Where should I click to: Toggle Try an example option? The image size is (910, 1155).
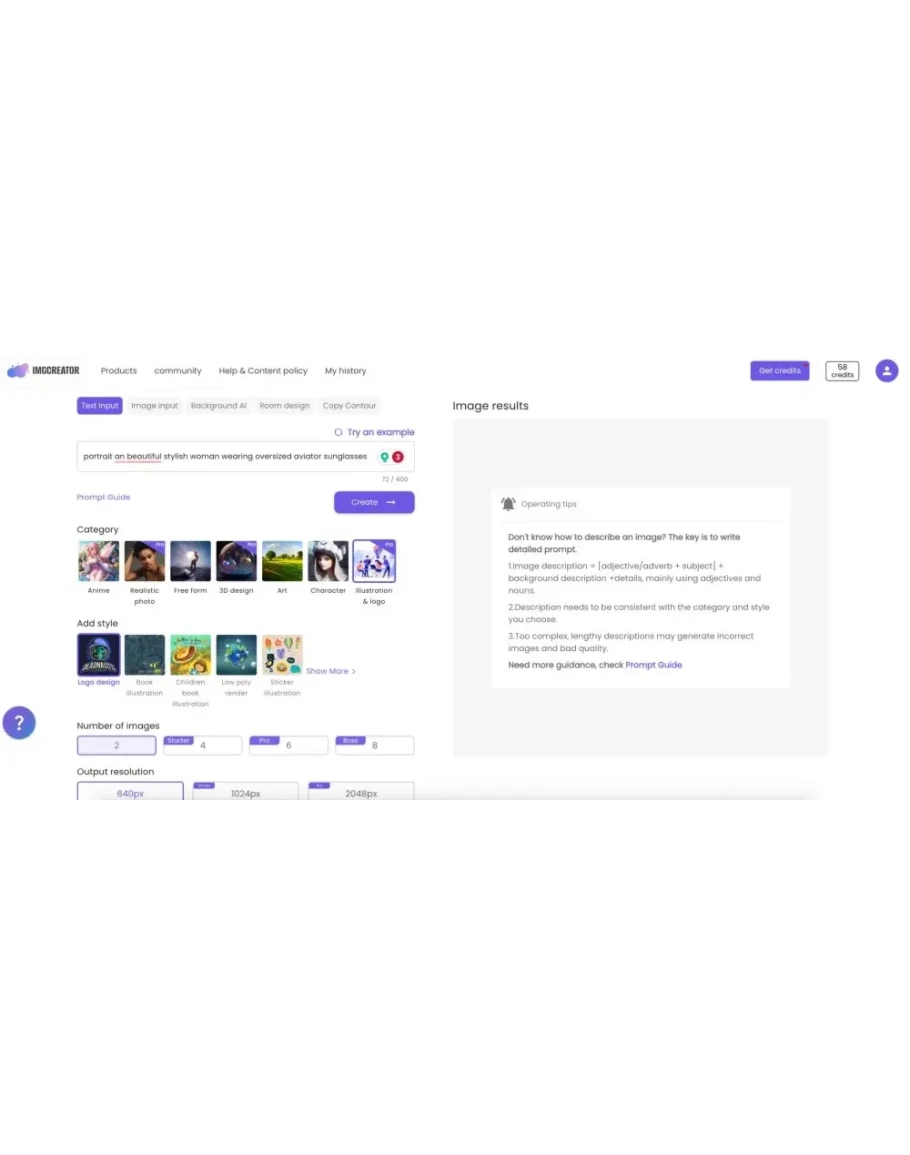click(374, 432)
